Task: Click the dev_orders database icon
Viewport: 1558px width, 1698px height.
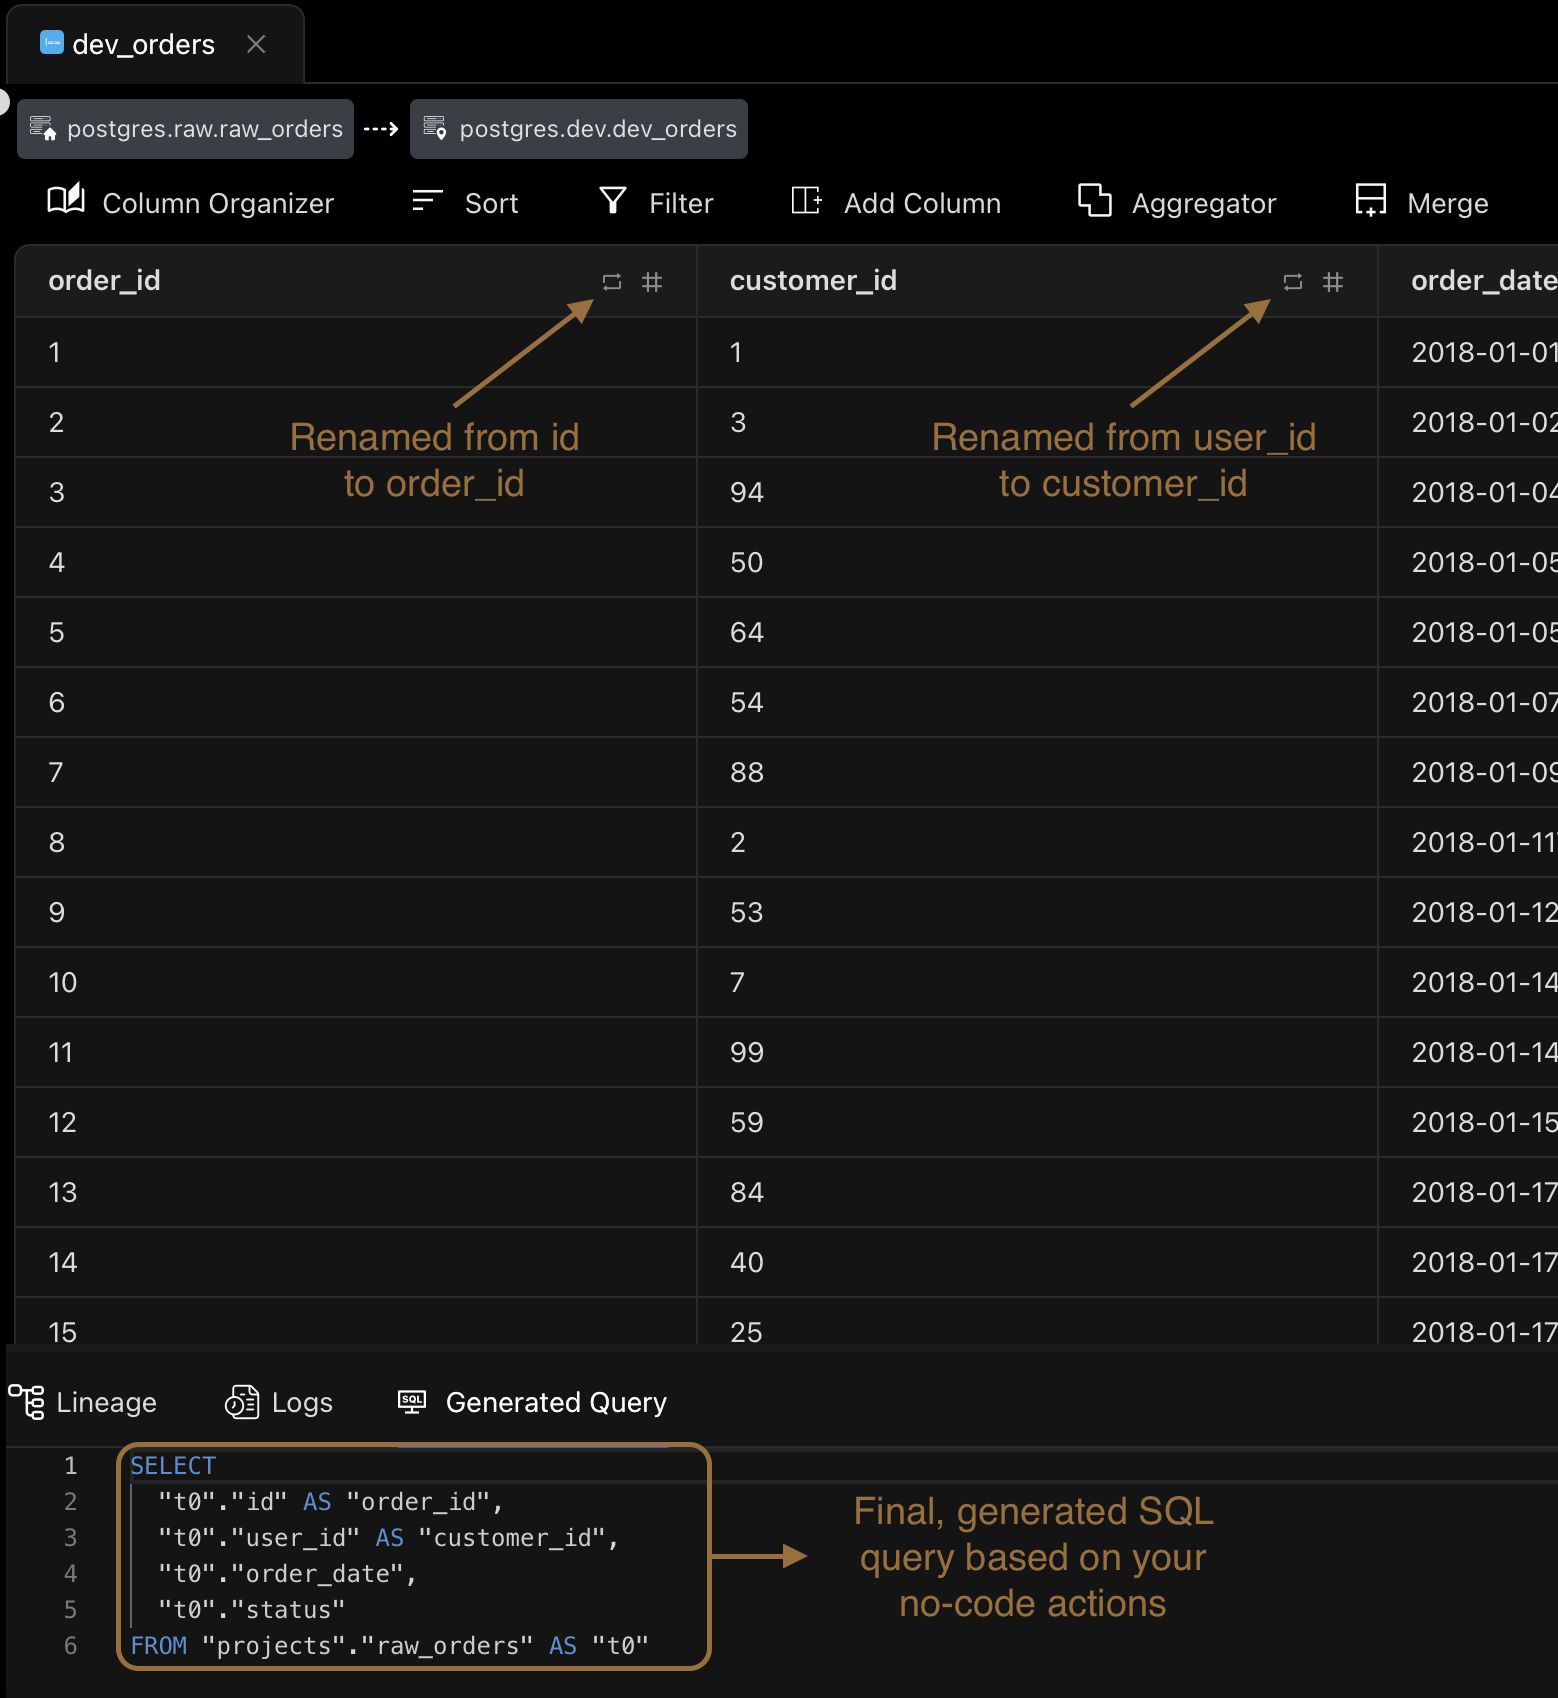Action: (x=435, y=128)
